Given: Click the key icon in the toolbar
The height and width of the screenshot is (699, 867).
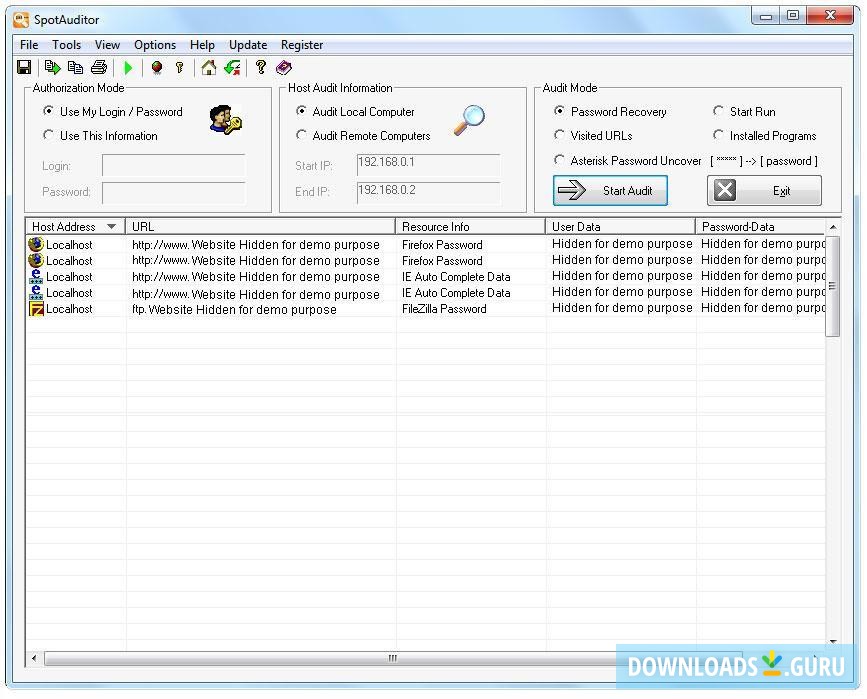Looking at the screenshot, I should click(x=180, y=68).
